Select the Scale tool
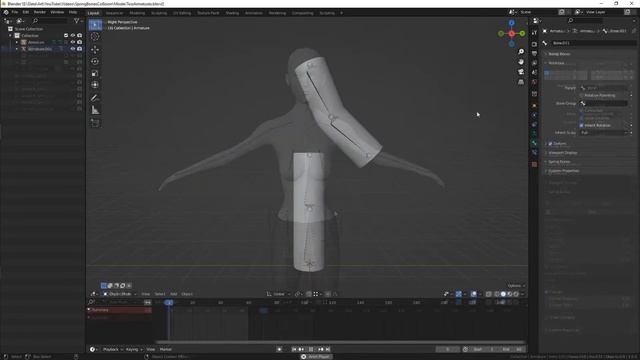Image resolution: width=640 pixels, height=360 pixels. pos(95,73)
